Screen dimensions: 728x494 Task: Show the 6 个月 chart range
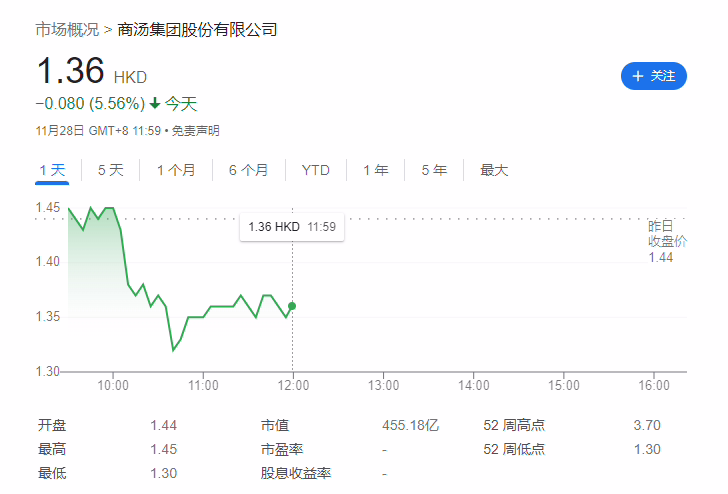point(249,170)
